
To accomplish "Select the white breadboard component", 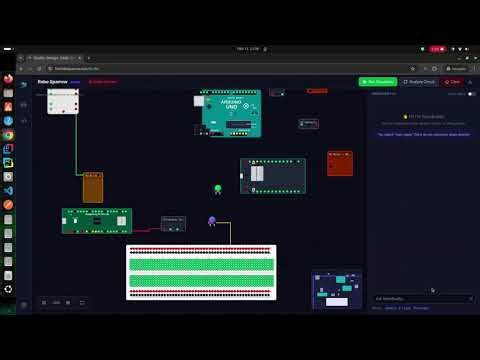I will click(x=201, y=272).
